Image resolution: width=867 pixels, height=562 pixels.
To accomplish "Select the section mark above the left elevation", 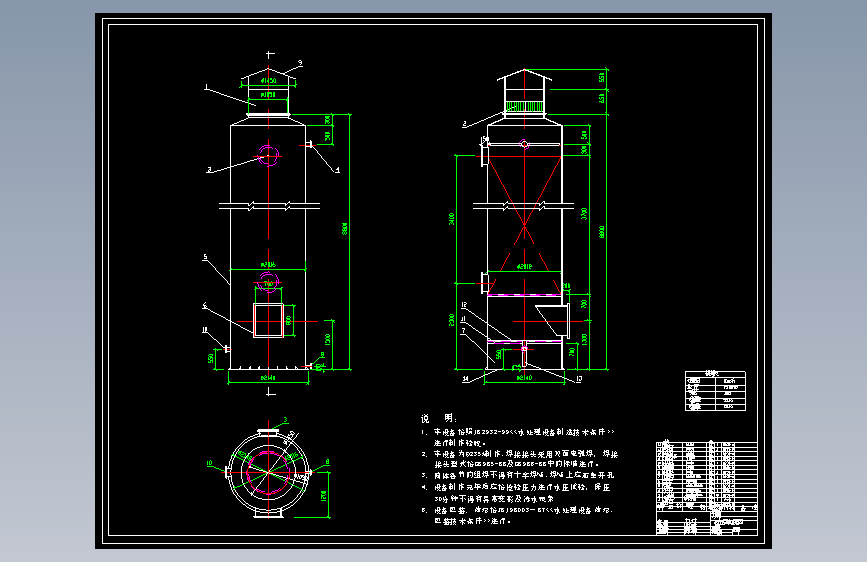I will (270, 54).
